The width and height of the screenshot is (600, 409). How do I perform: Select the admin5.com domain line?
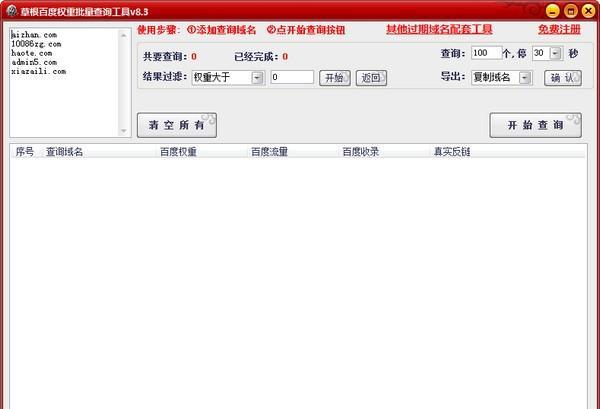pos(34,62)
